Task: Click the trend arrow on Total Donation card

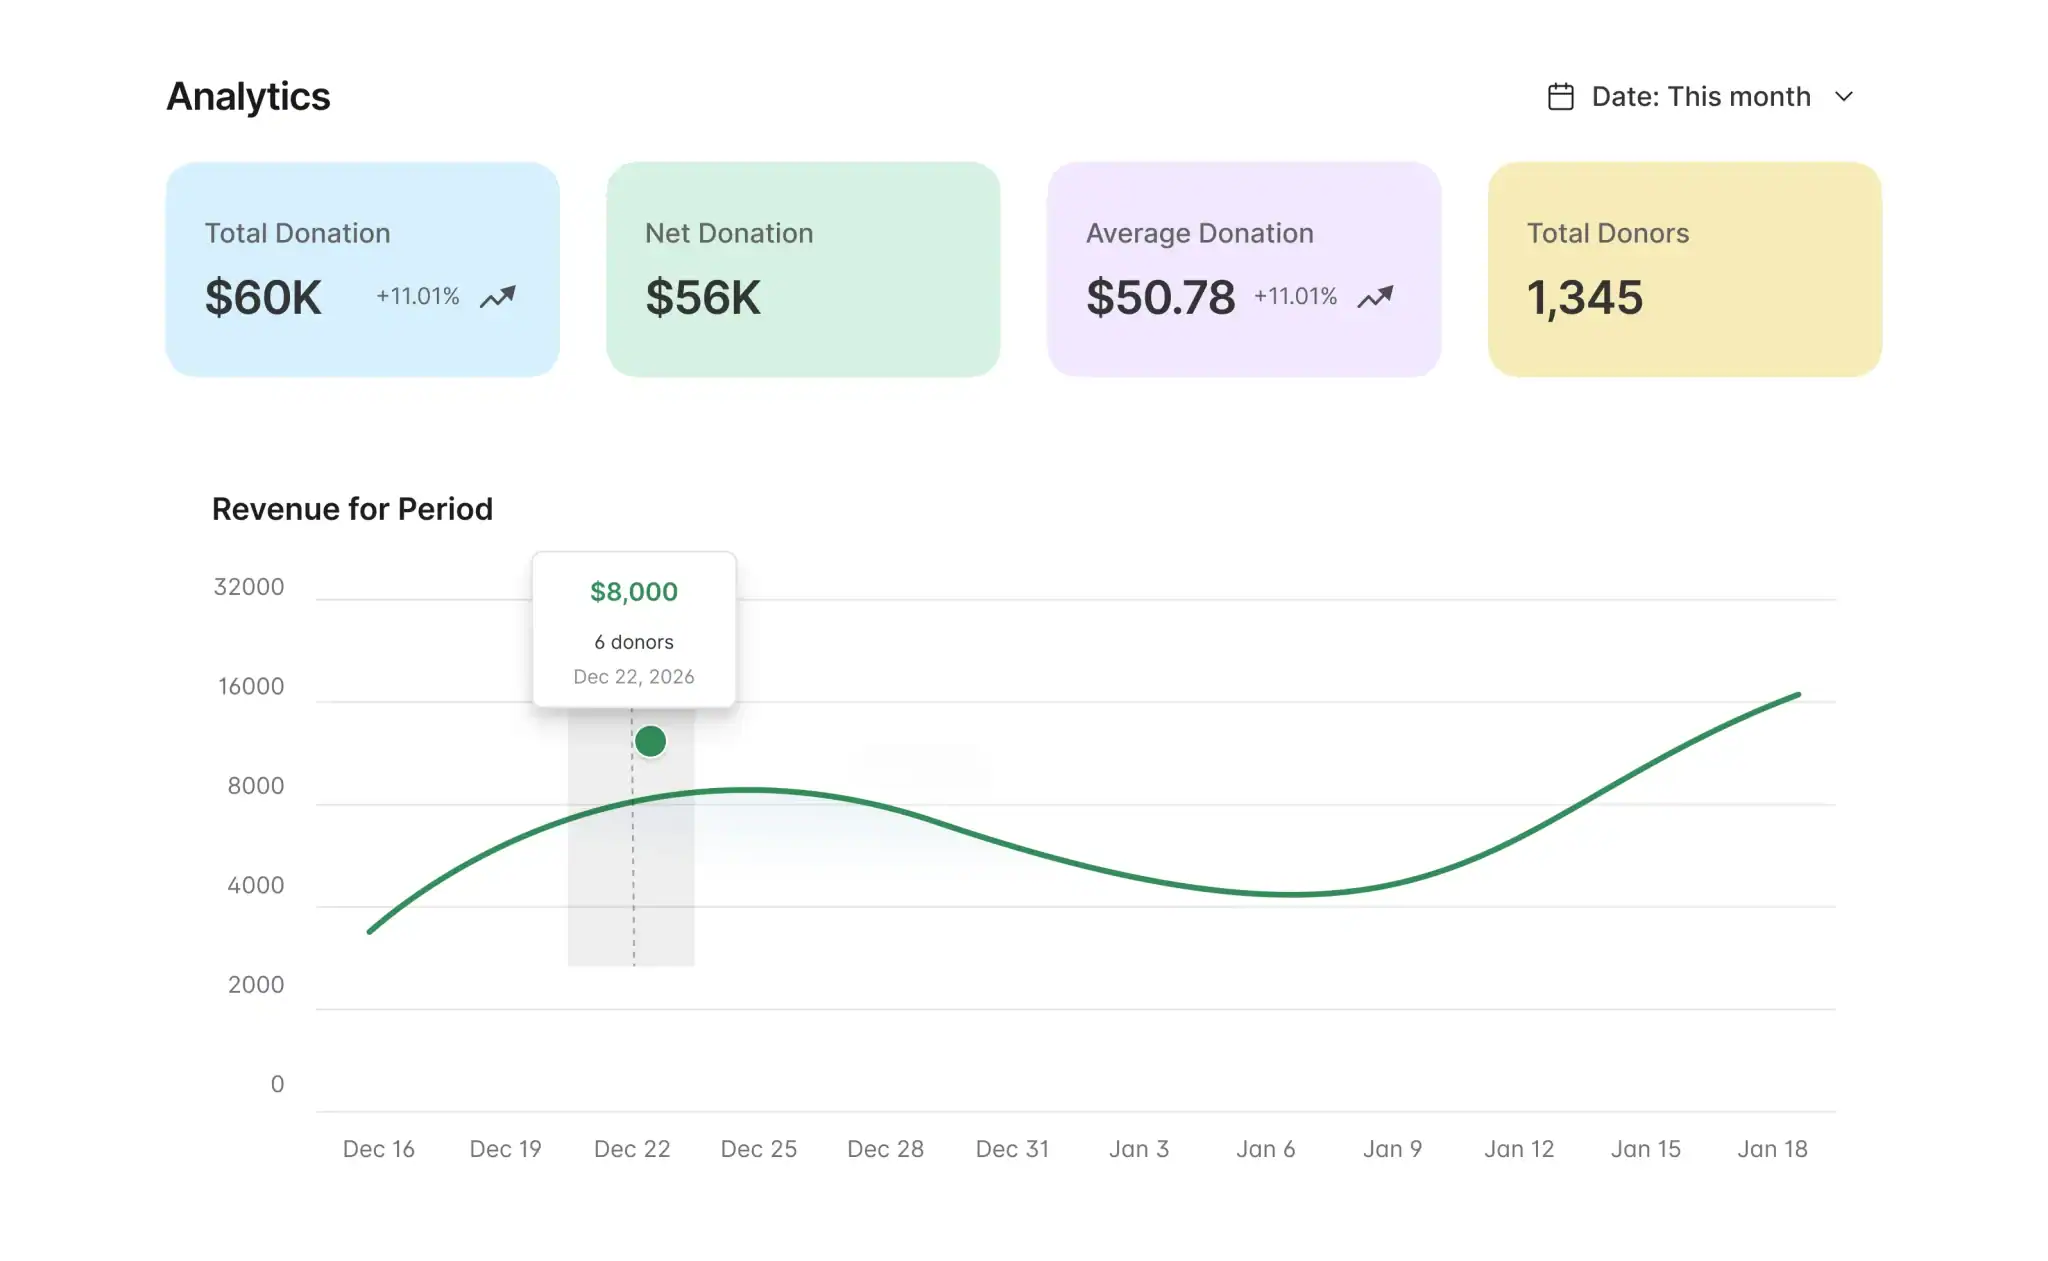Action: [x=498, y=297]
